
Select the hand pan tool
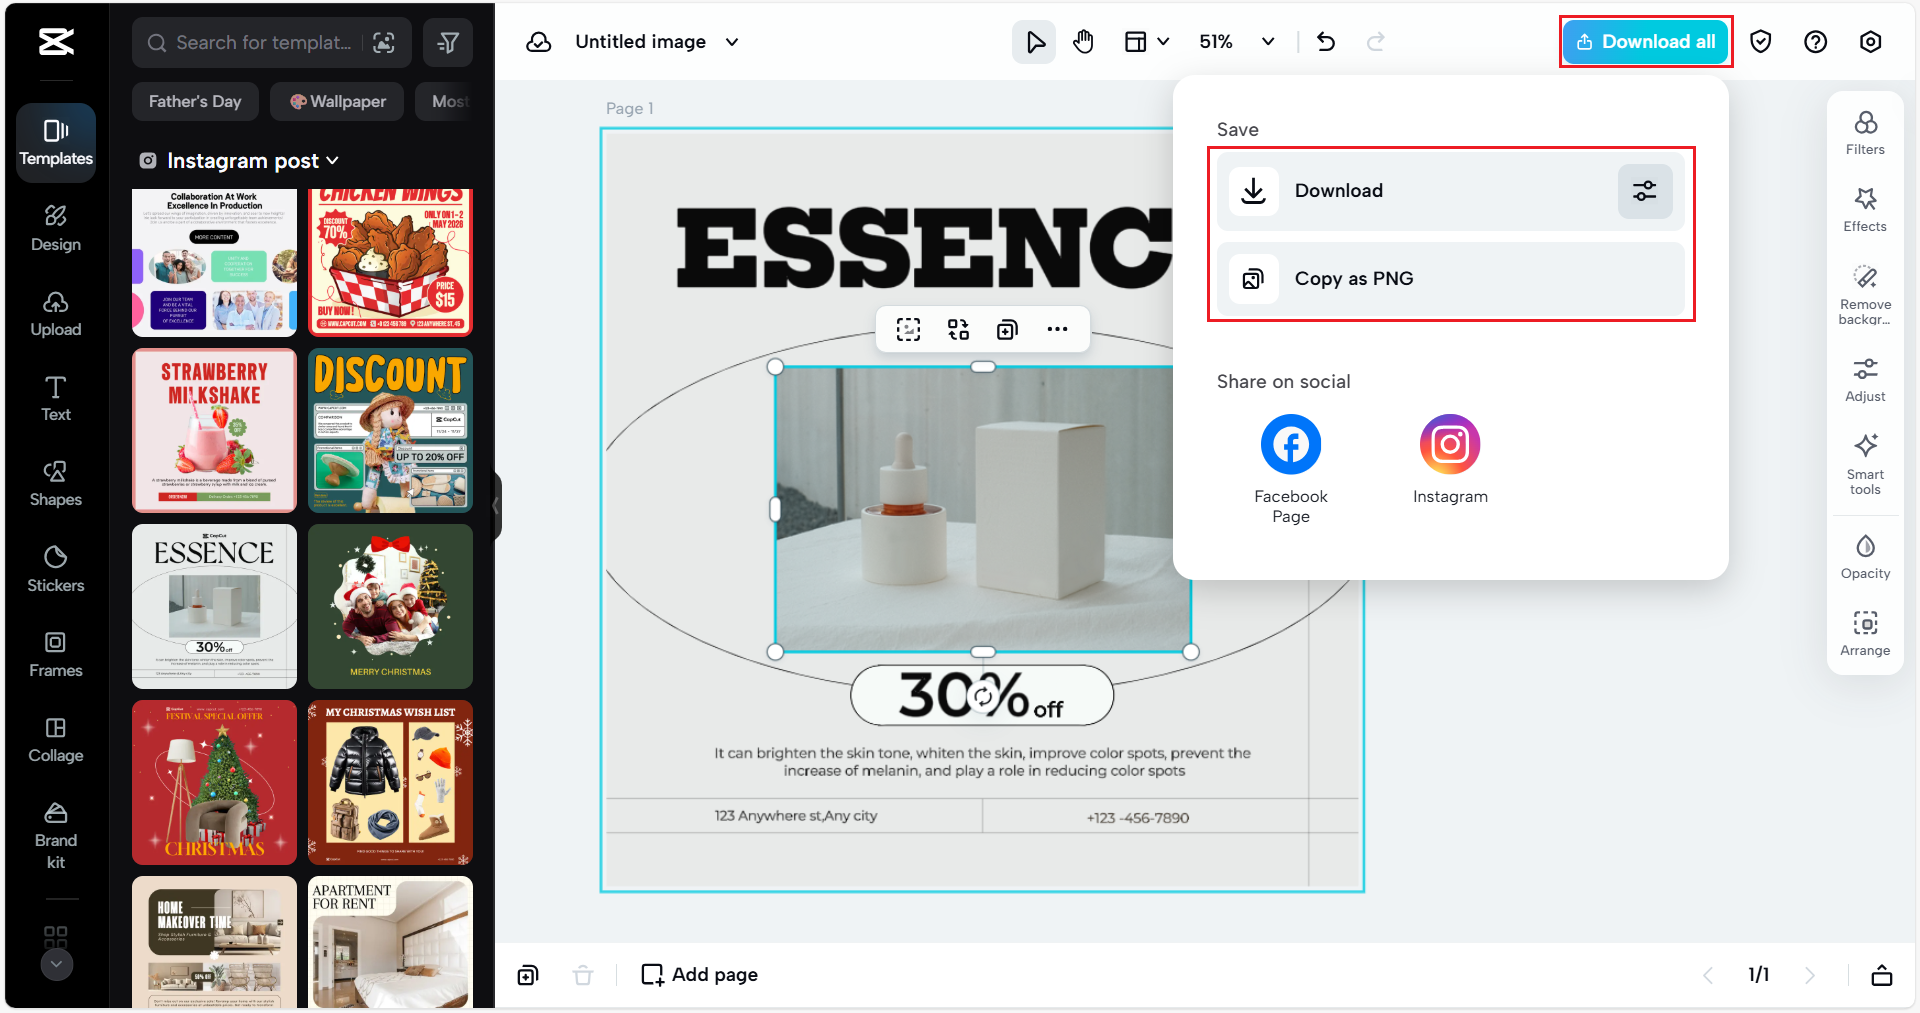(1083, 42)
